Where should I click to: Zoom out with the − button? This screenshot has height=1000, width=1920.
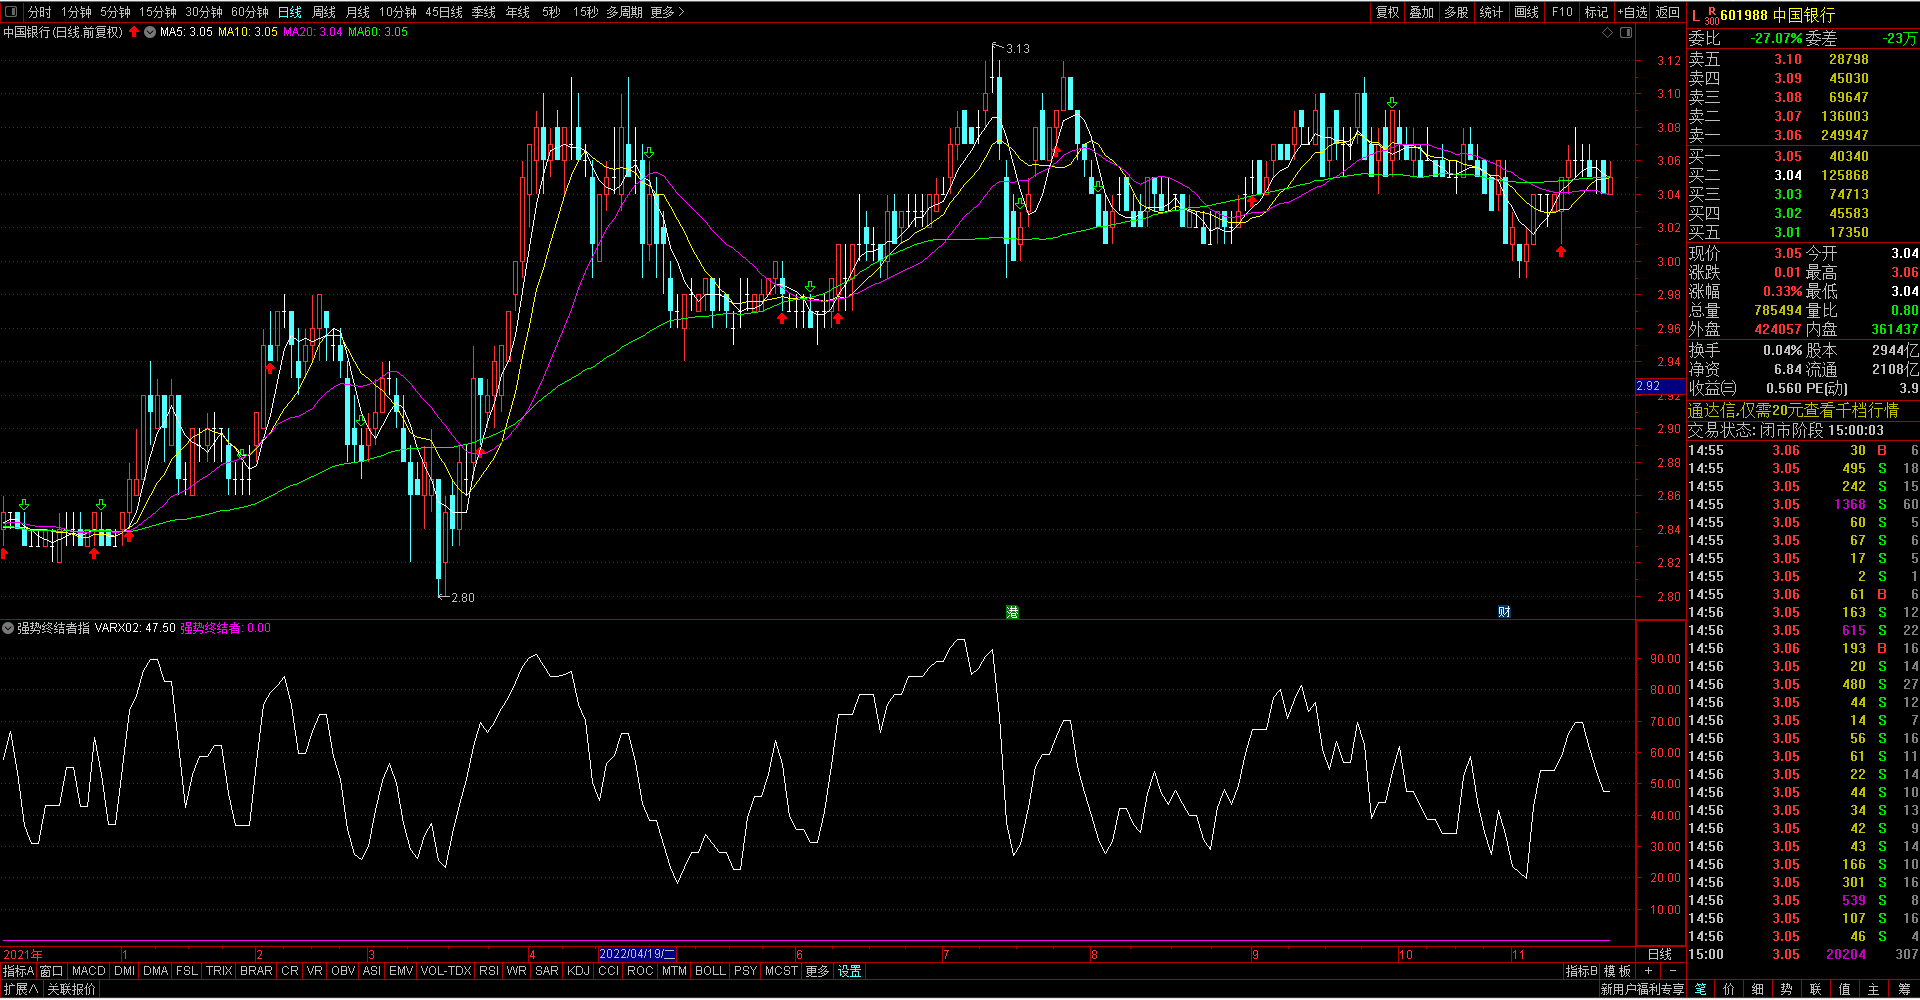[x=1673, y=971]
